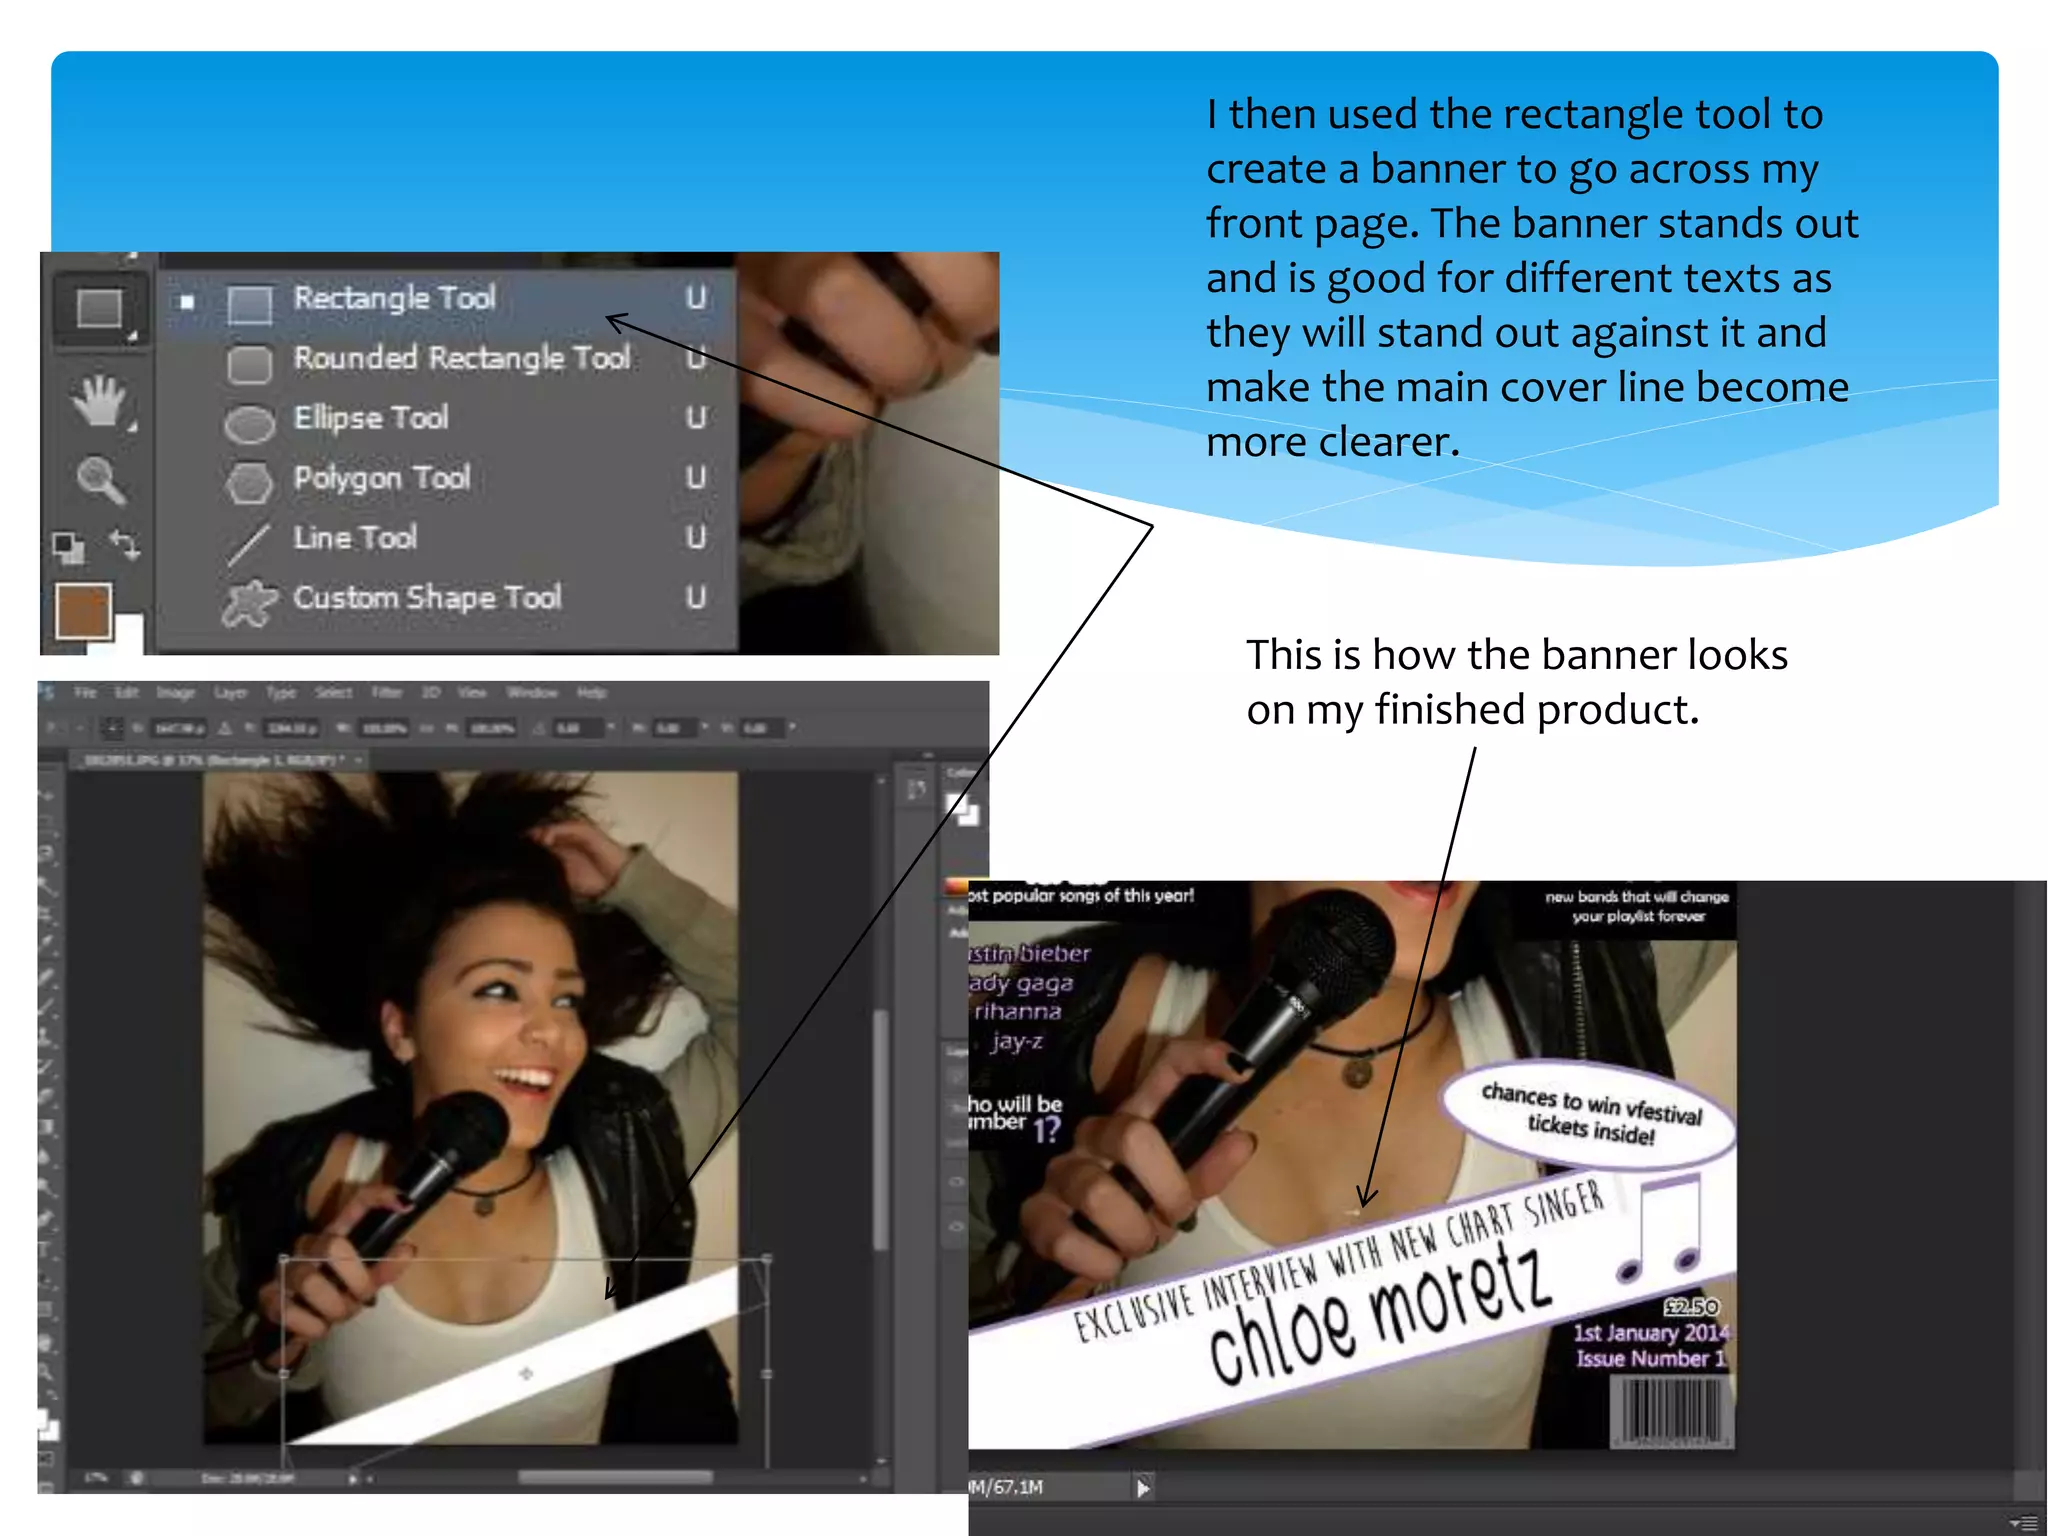Open the Filter menu
This screenshot has height=1536, width=2048.
point(386,692)
